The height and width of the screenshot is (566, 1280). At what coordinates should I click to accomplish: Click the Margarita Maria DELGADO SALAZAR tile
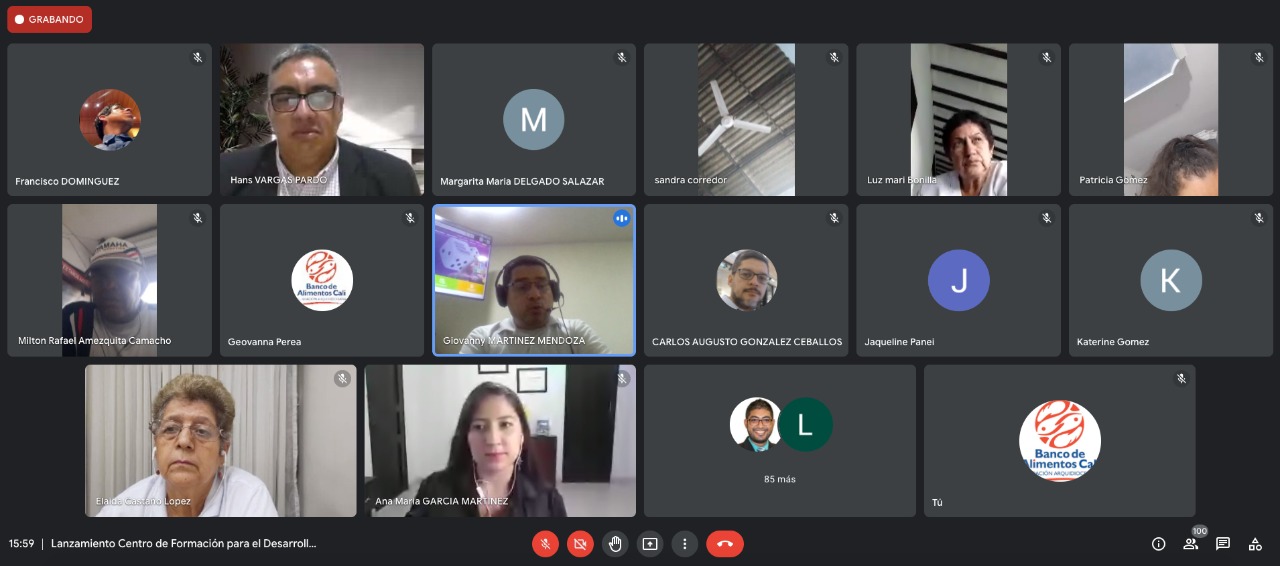tap(534, 119)
